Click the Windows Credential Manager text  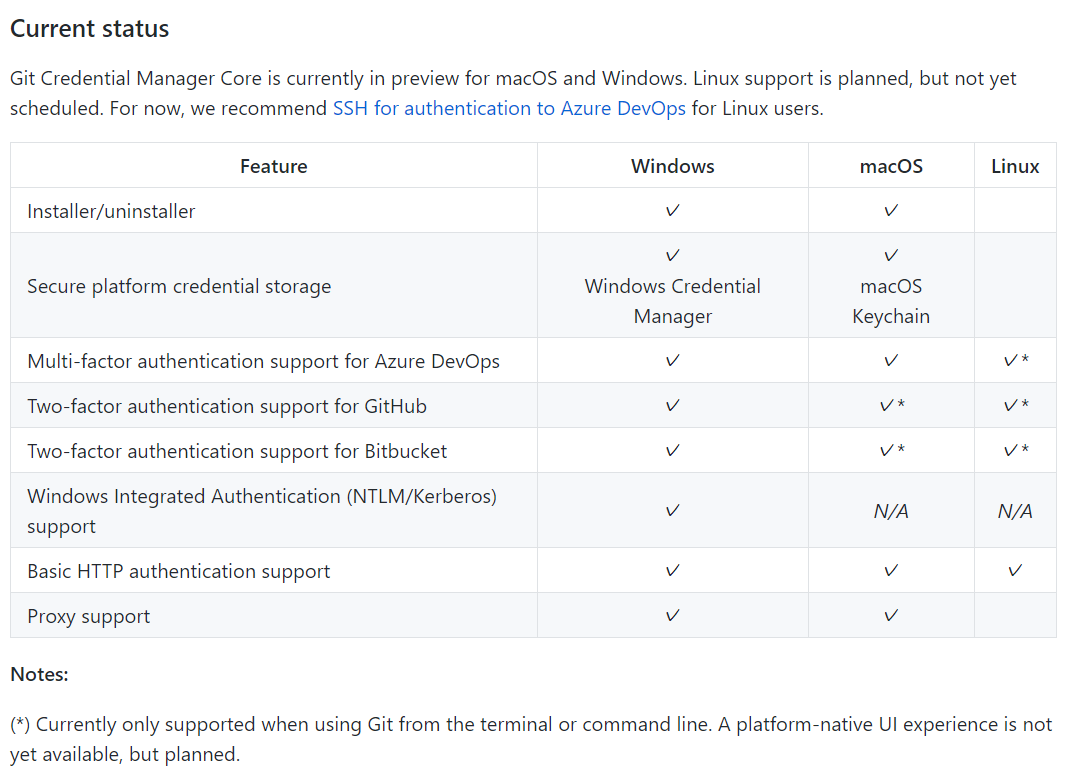point(672,301)
